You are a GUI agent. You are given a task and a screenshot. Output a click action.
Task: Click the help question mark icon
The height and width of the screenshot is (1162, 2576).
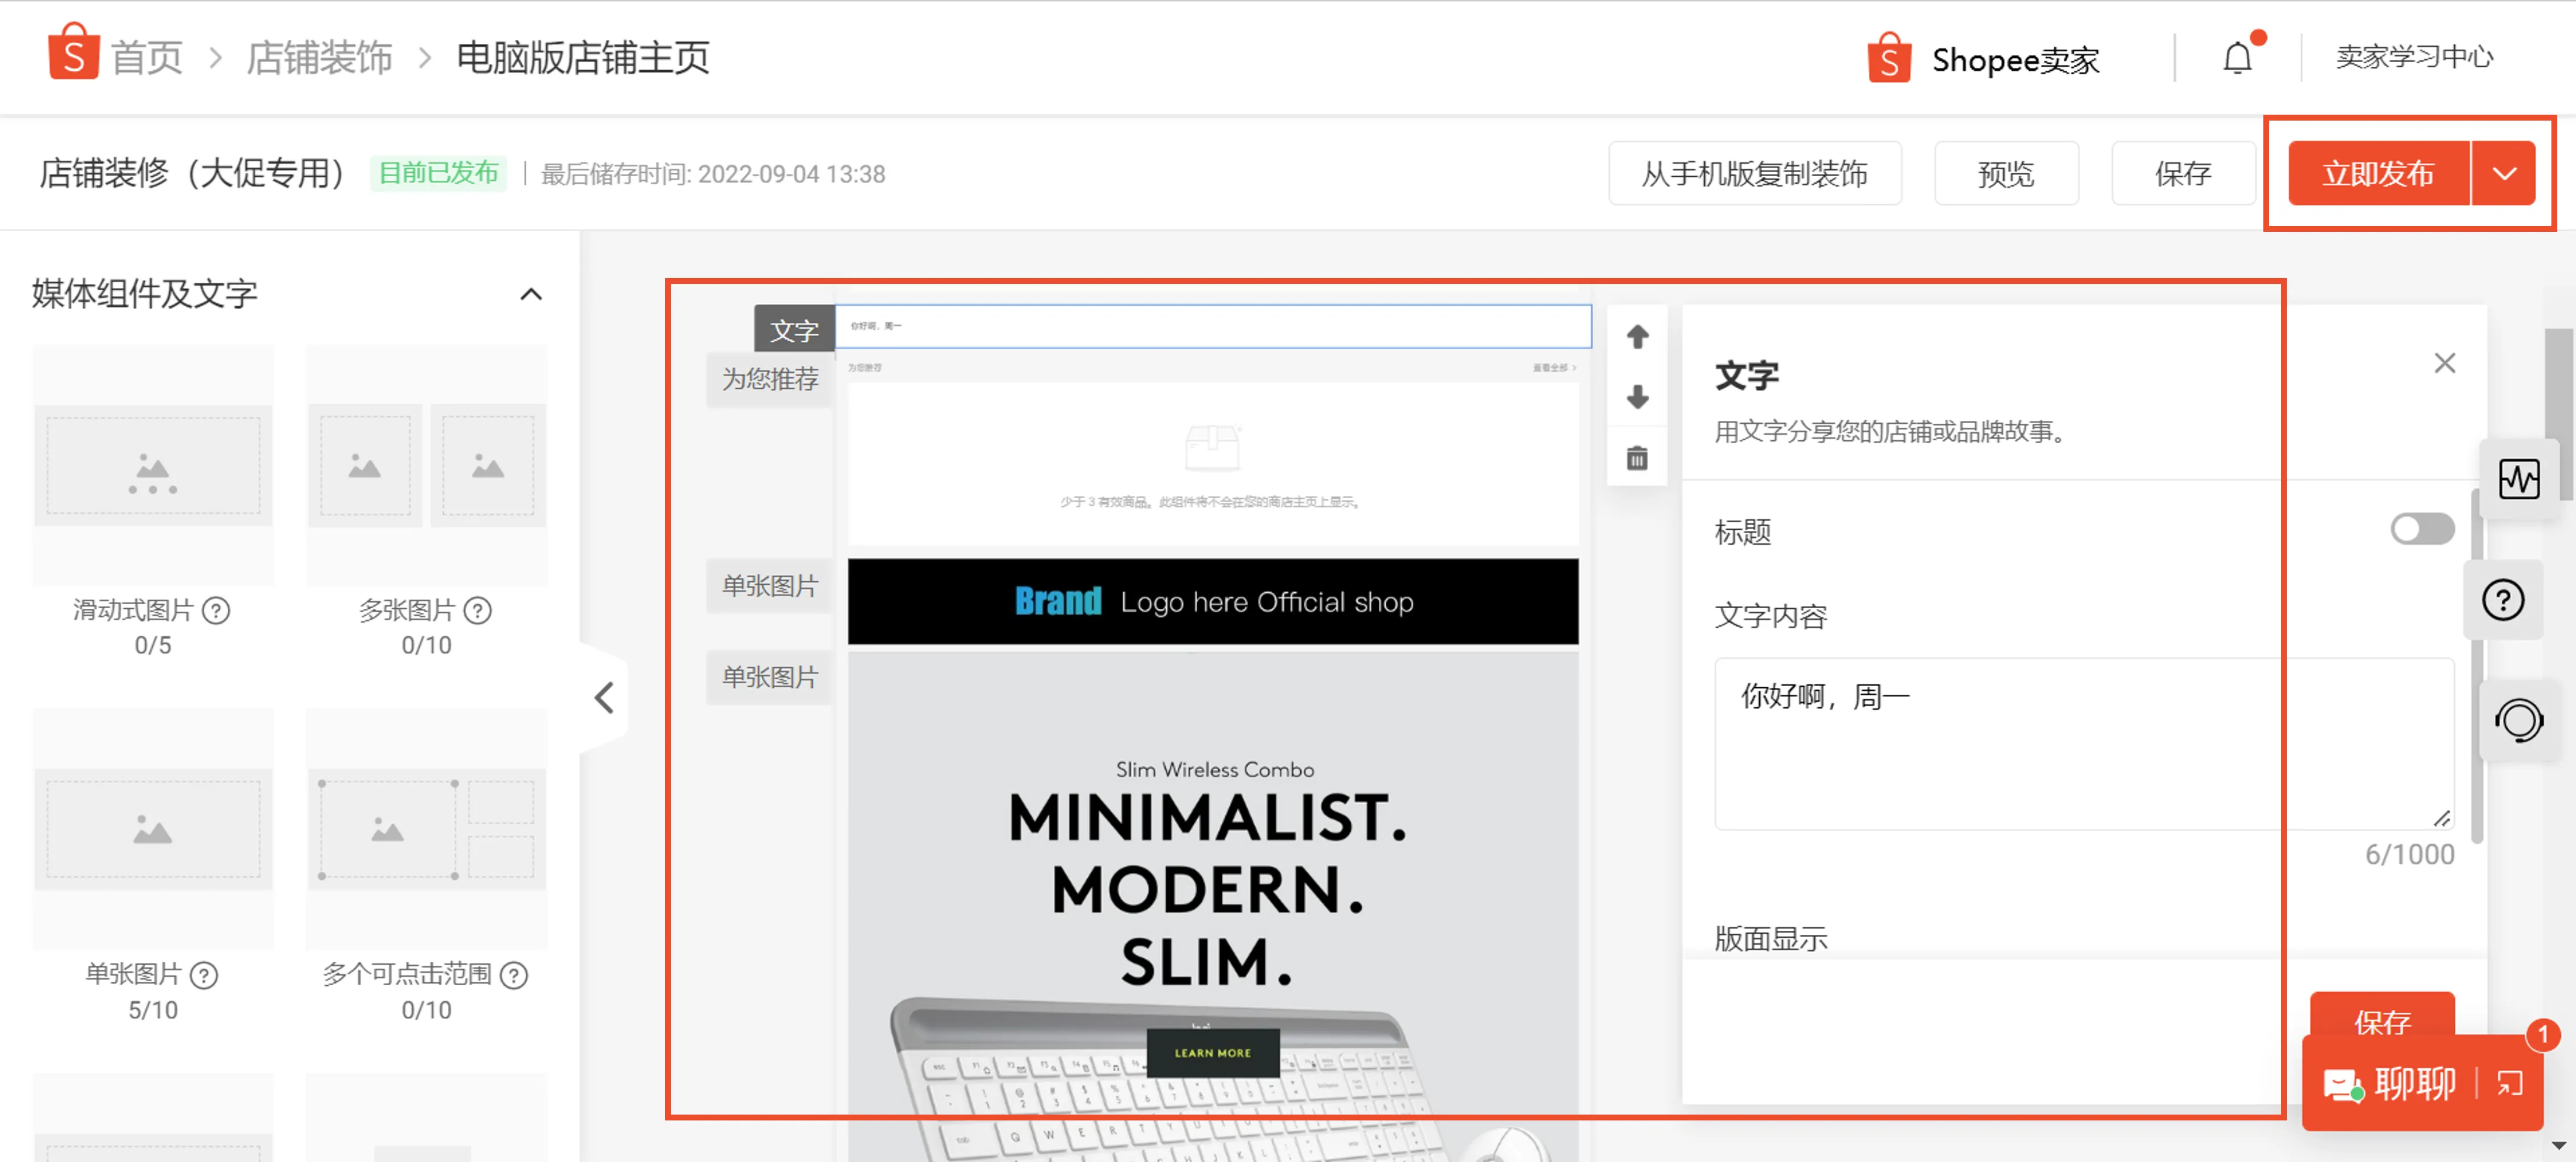[x=2503, y=600]
